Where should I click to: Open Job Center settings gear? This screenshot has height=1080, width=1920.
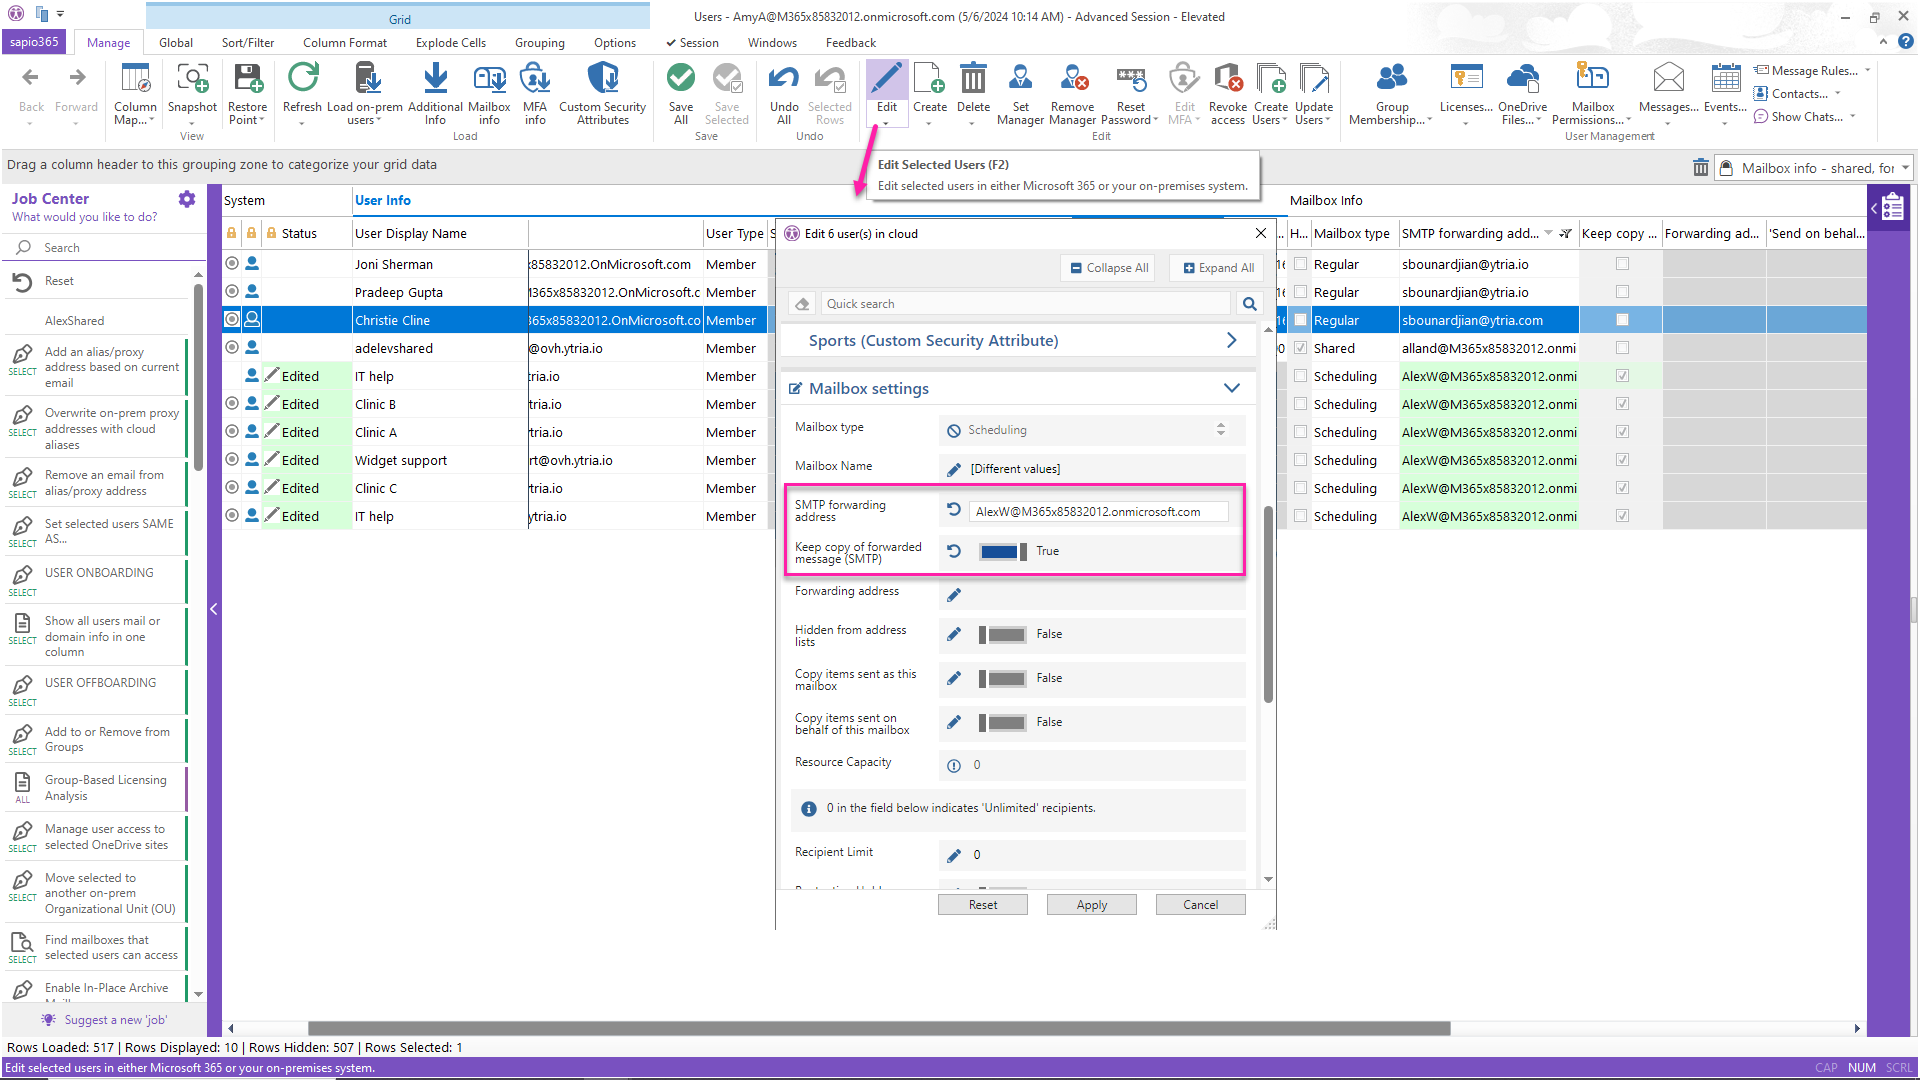[187, 199]
